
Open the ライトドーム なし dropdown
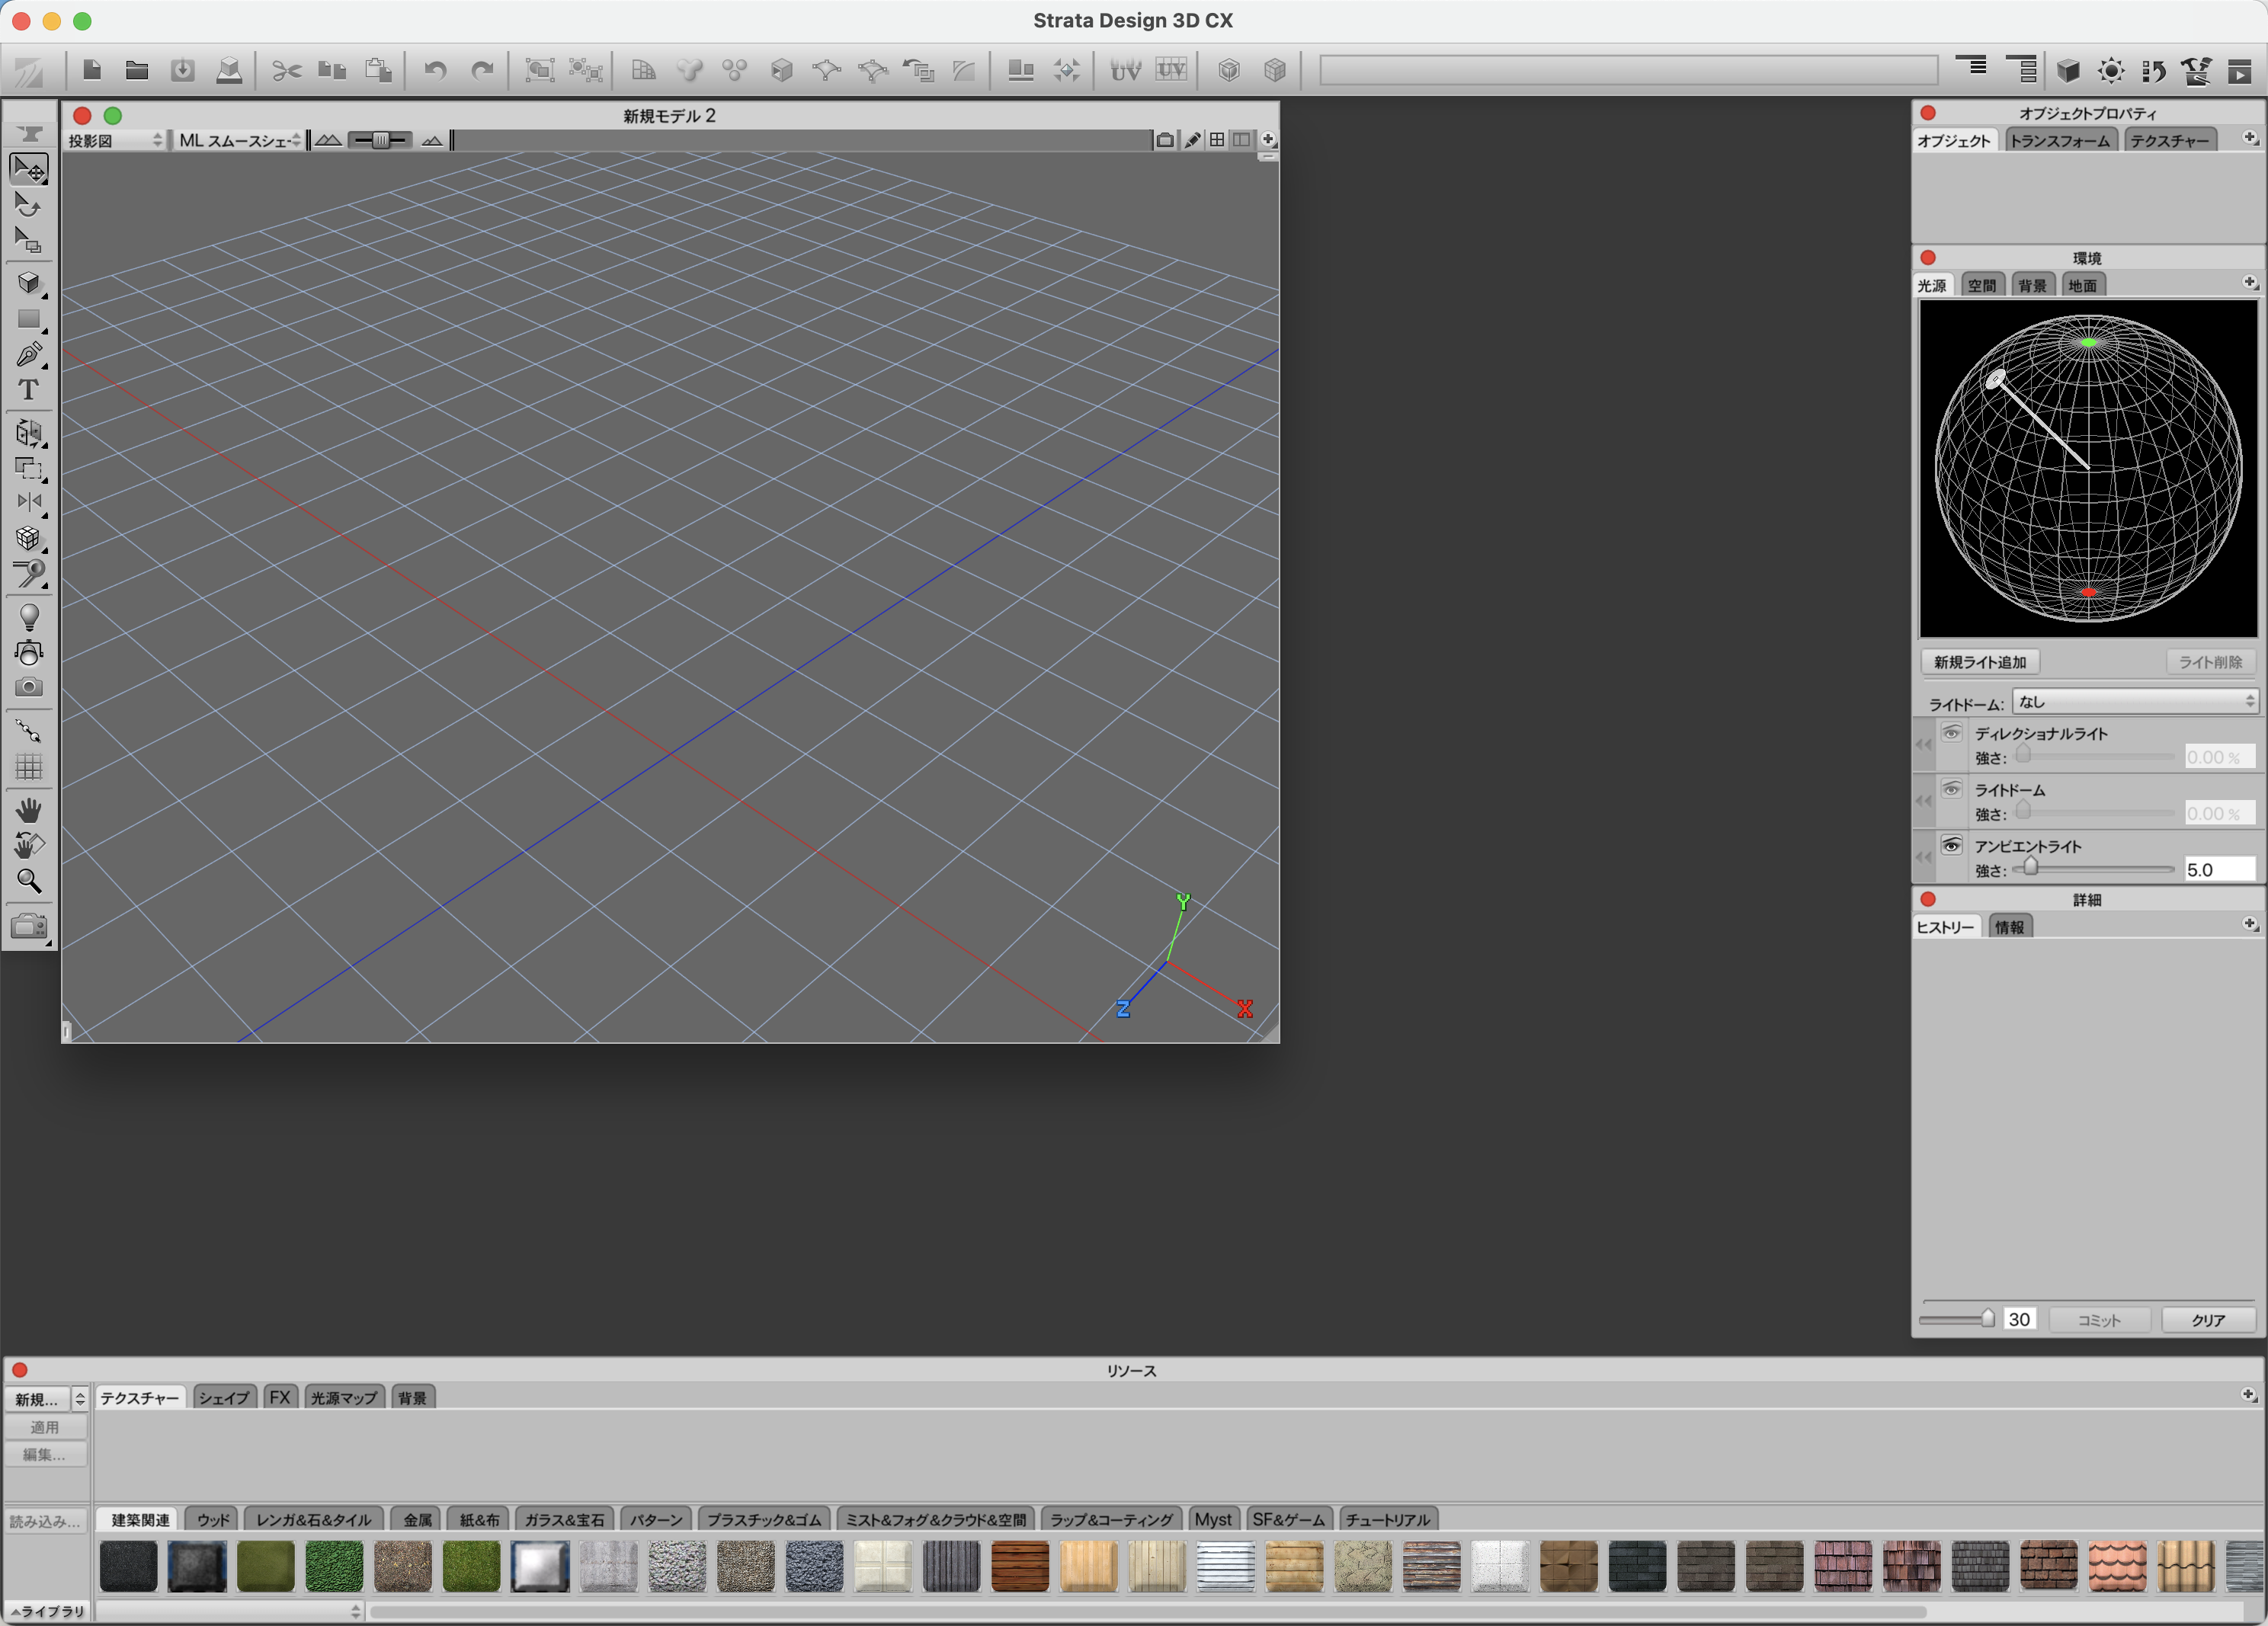[2135, 702]
